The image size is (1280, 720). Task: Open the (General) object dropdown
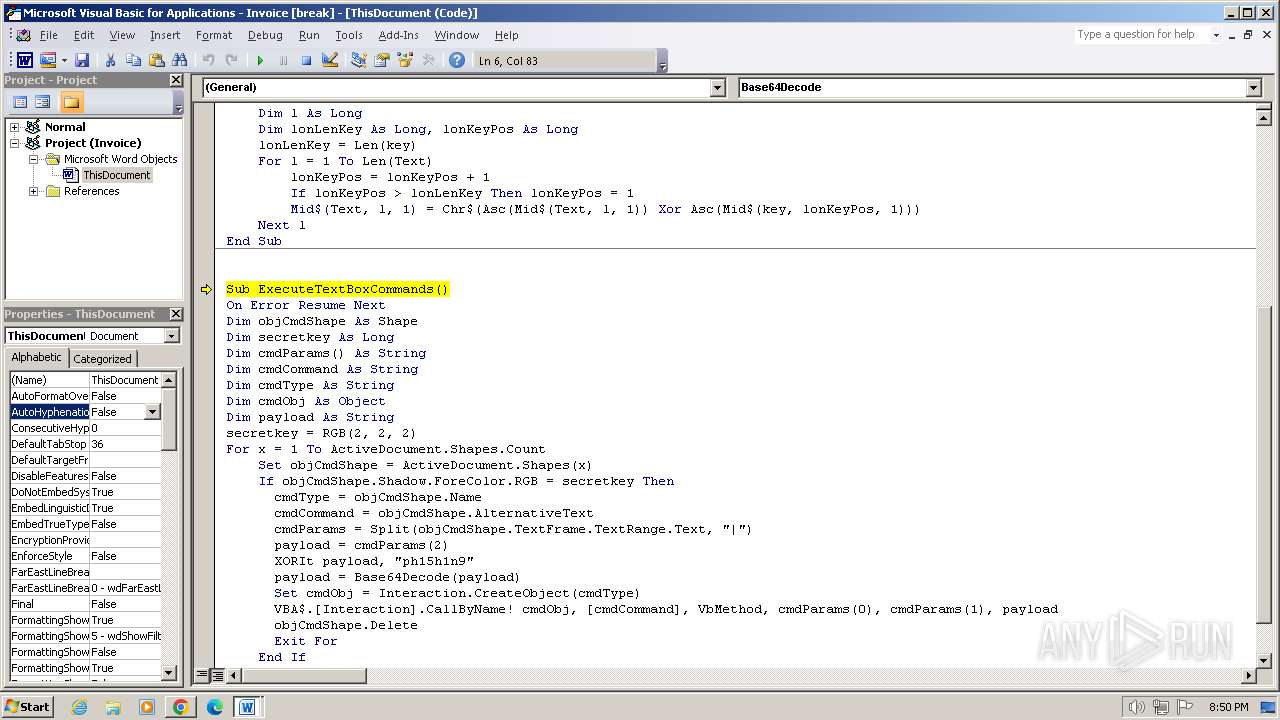pos(717,88)
